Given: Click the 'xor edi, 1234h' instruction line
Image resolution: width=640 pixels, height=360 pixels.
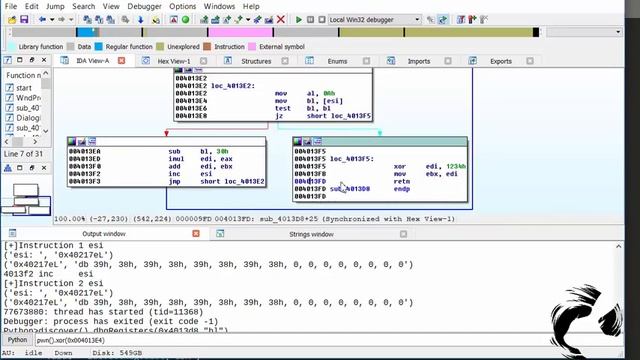Looking at the screenshot, I should (x=380, y=167).
